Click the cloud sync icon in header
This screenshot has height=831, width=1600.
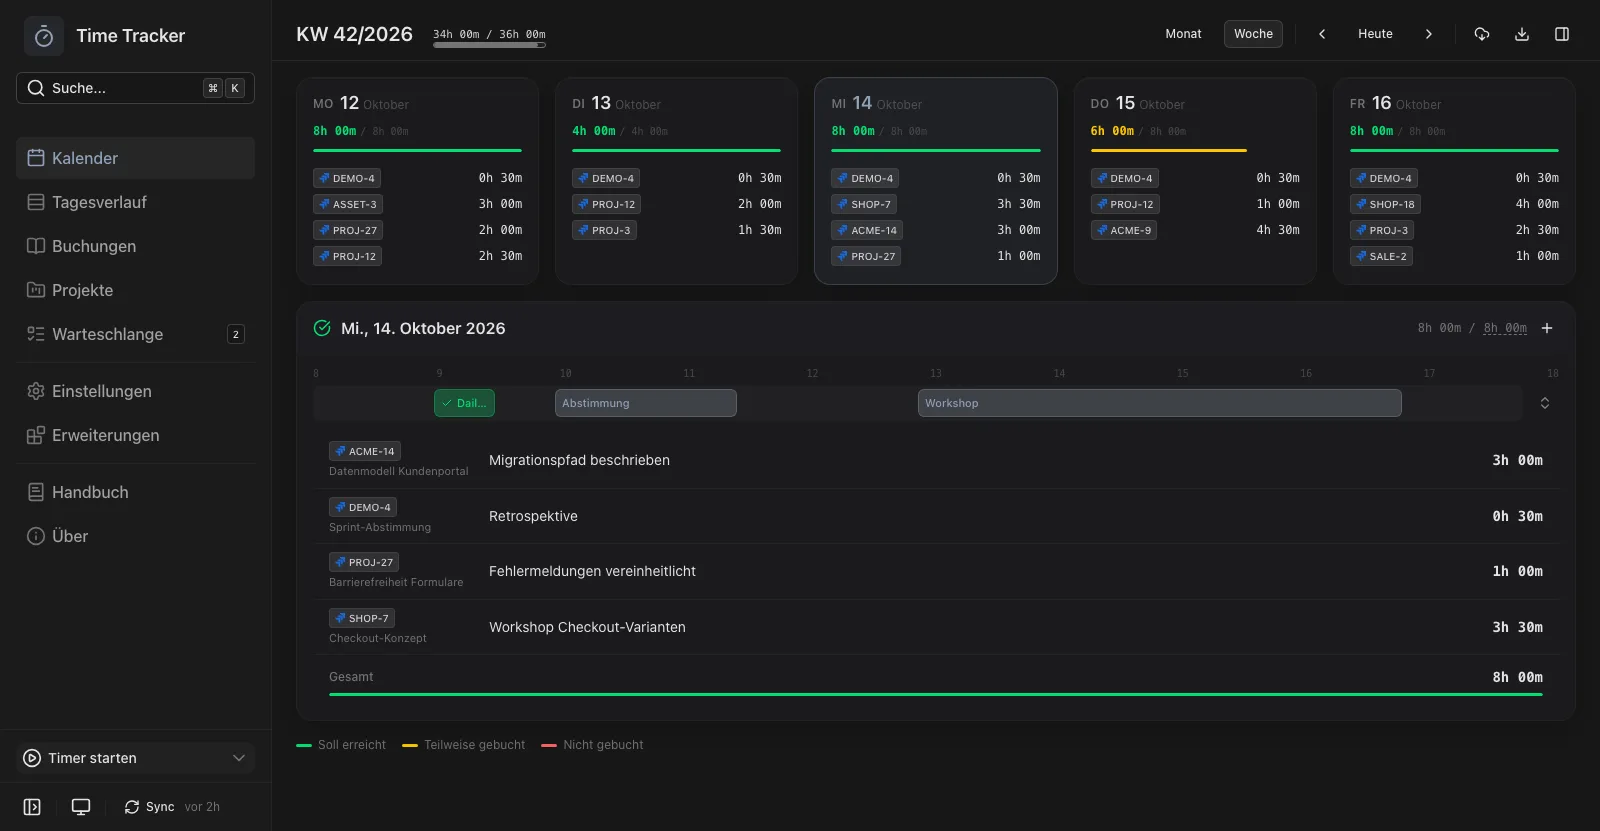point(1482,34)
